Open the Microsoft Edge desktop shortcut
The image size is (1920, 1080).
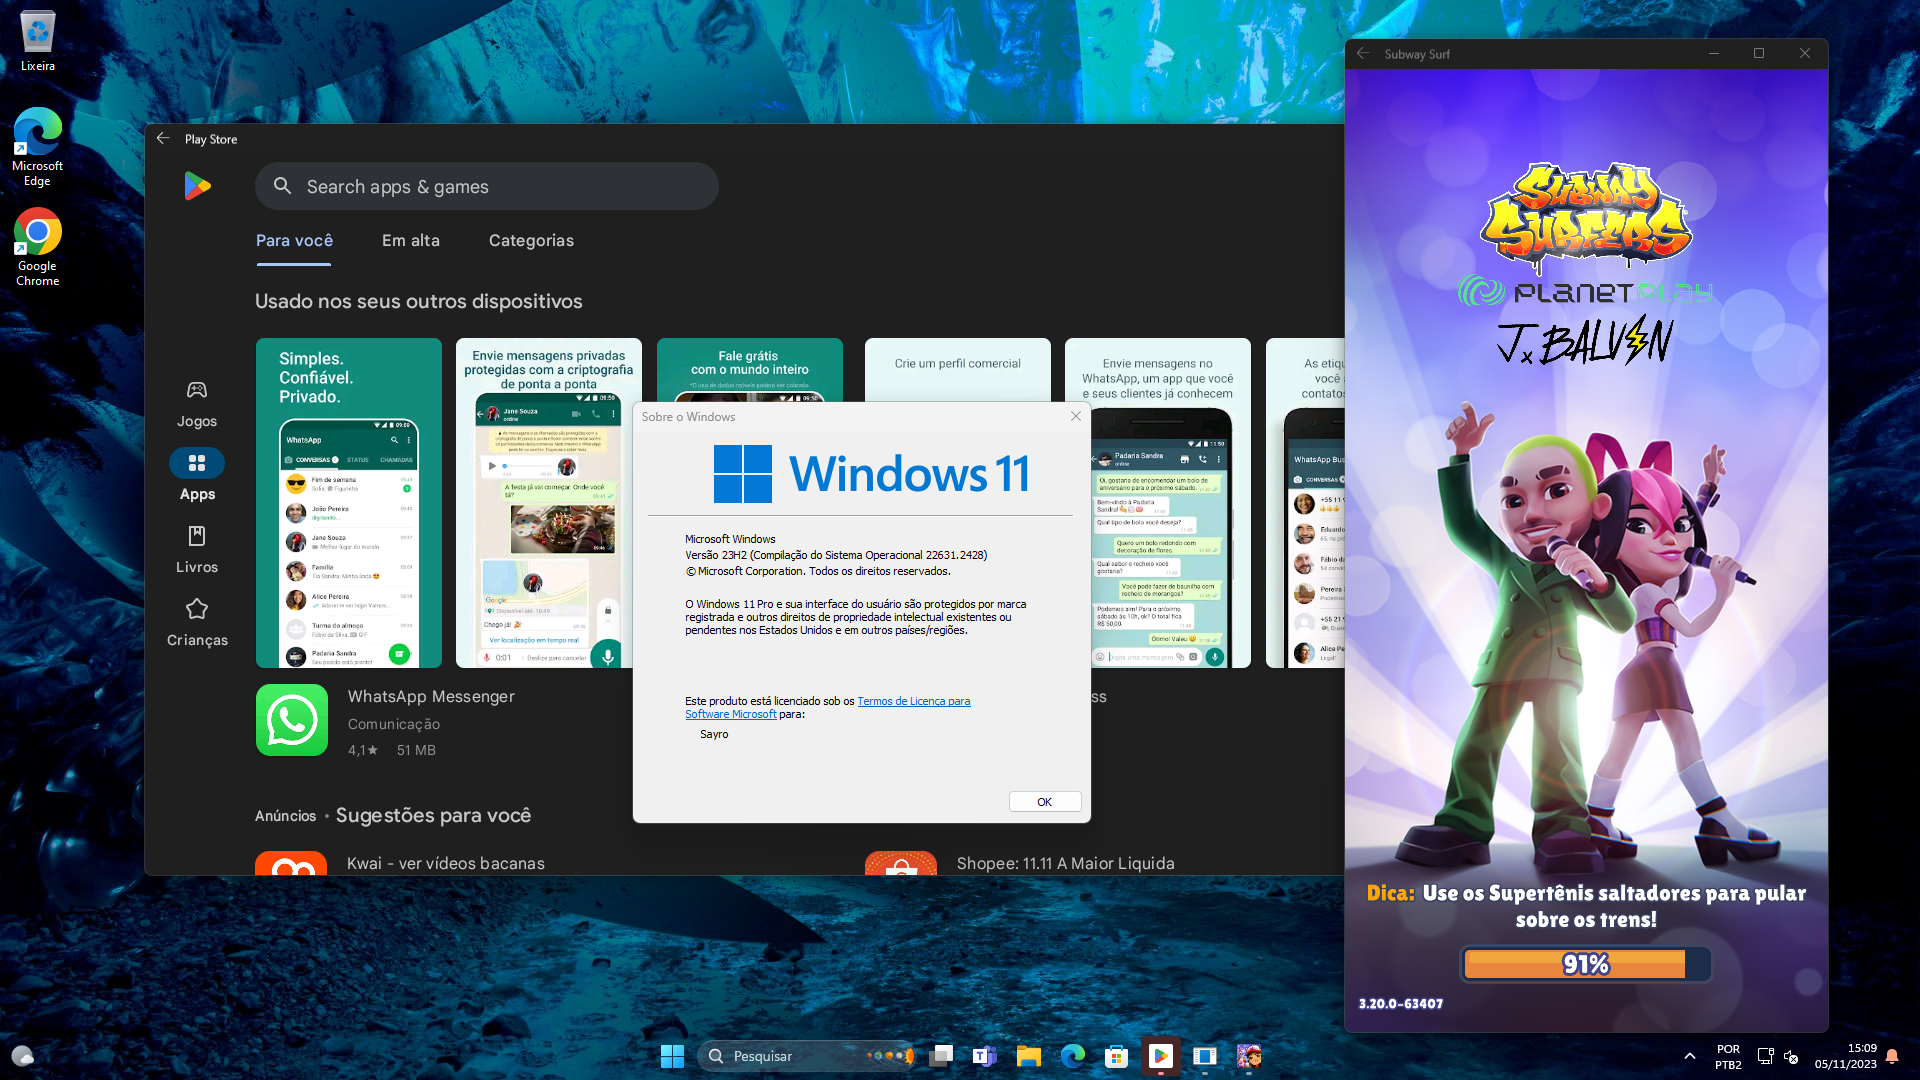tap(37, 147)
